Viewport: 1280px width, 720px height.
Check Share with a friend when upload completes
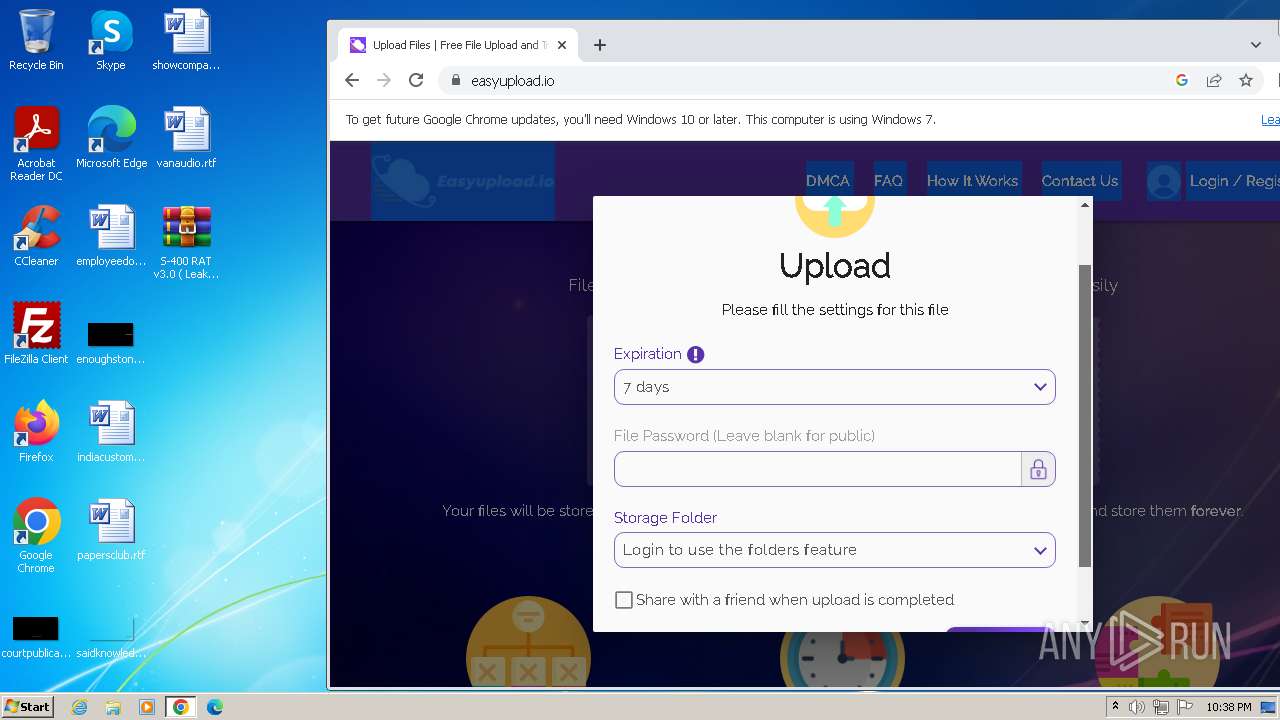pyautogui.click(x=624, y=600)
